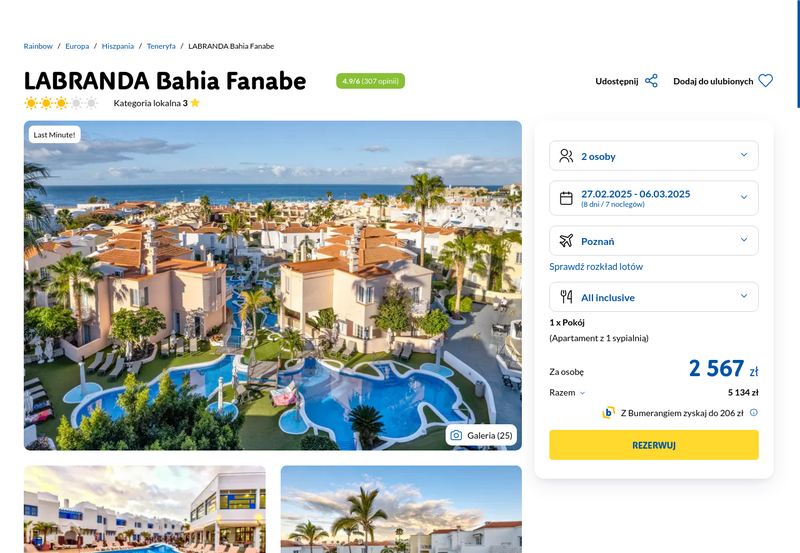Viewport: 800px width, 553px height.
Task: Click the heart icon to add to favorites
Action: (765, 81)
